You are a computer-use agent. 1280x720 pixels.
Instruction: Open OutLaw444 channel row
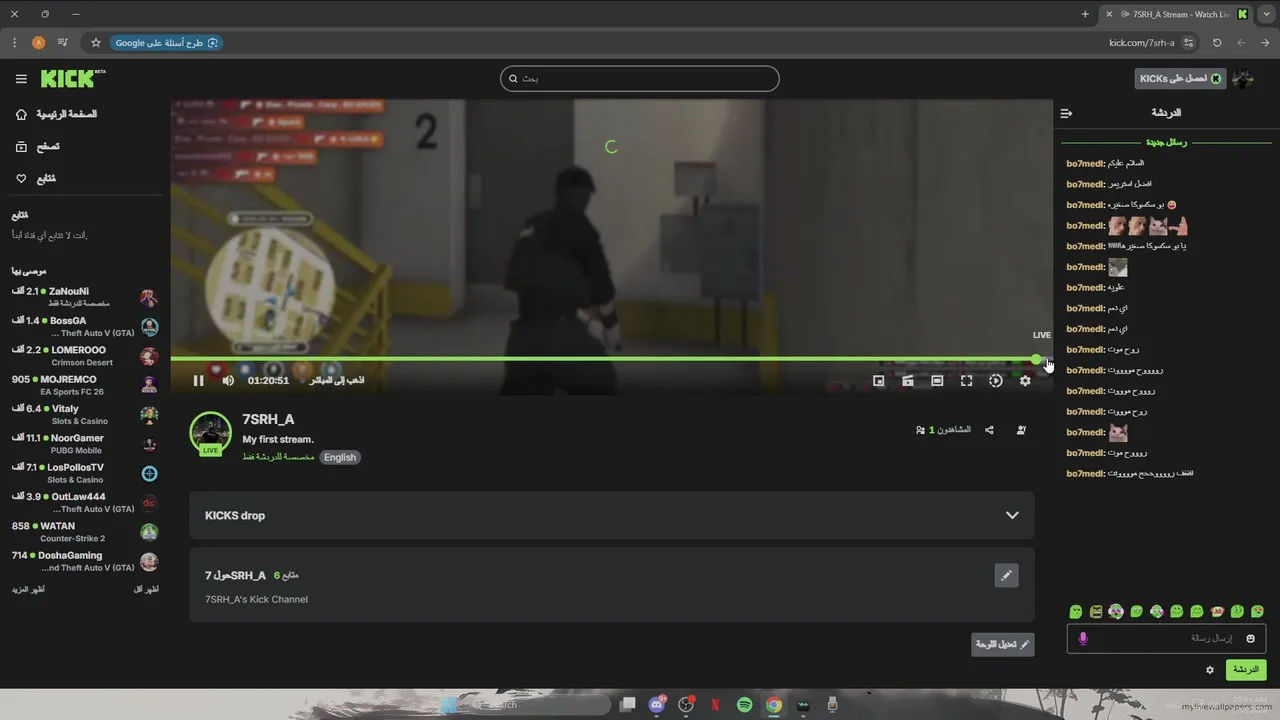85,502
